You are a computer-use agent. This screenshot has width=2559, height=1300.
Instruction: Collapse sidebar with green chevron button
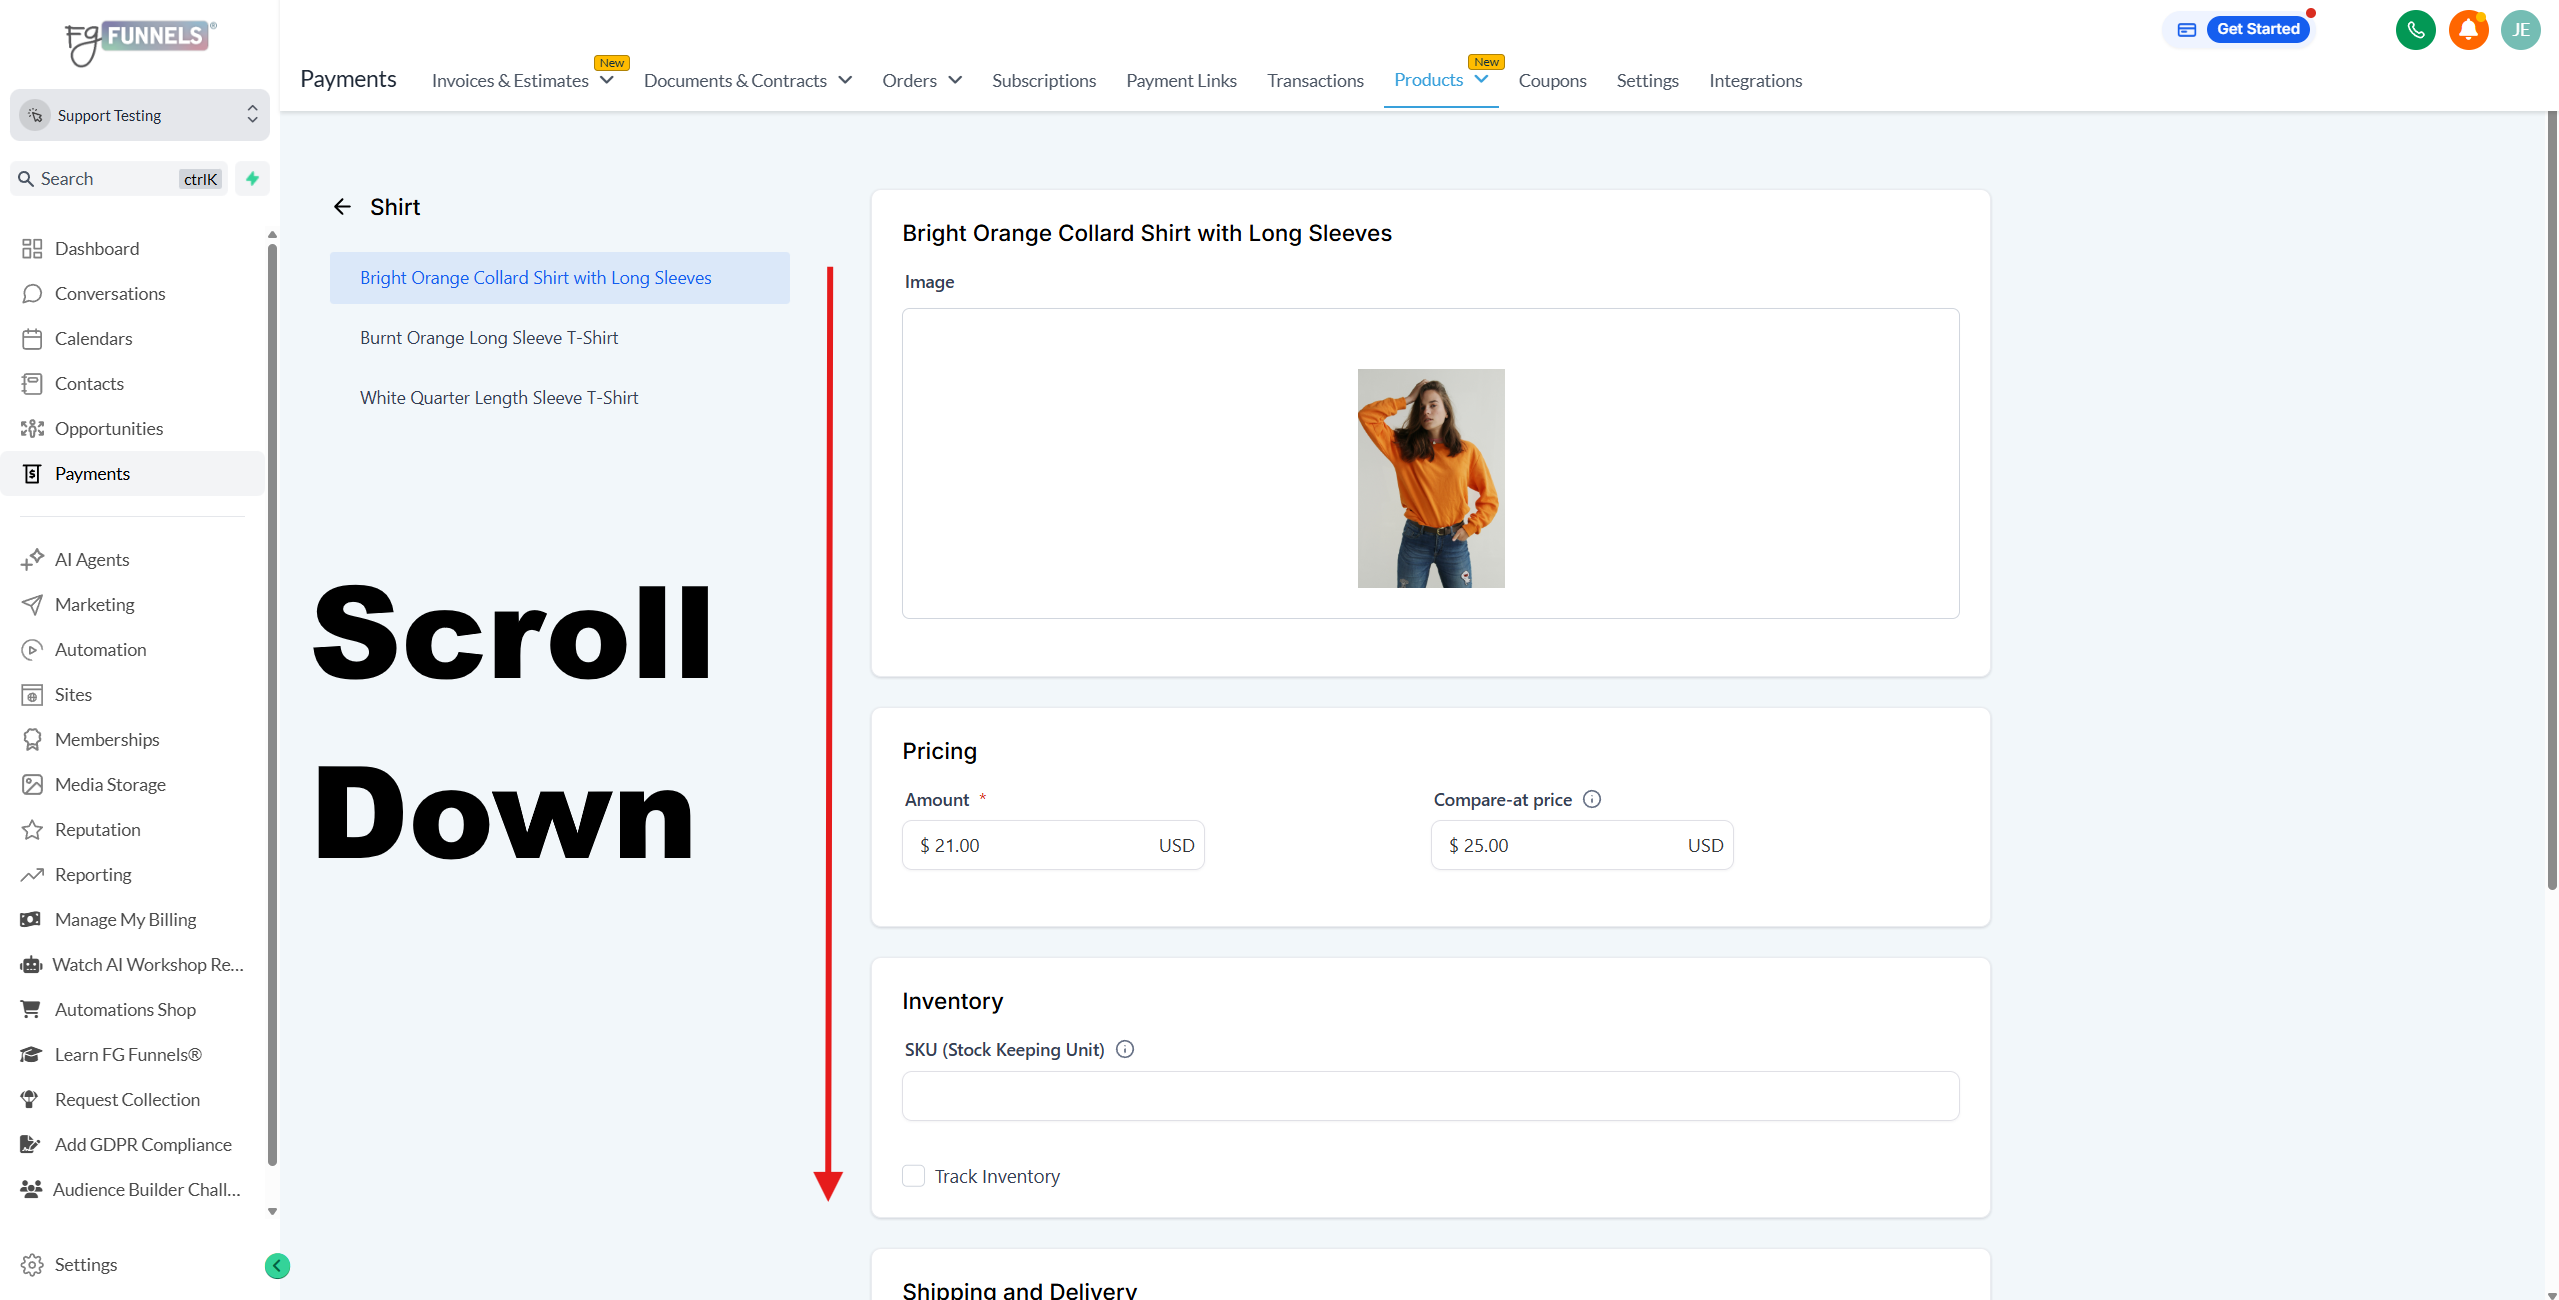click(x=277, y=1266)
